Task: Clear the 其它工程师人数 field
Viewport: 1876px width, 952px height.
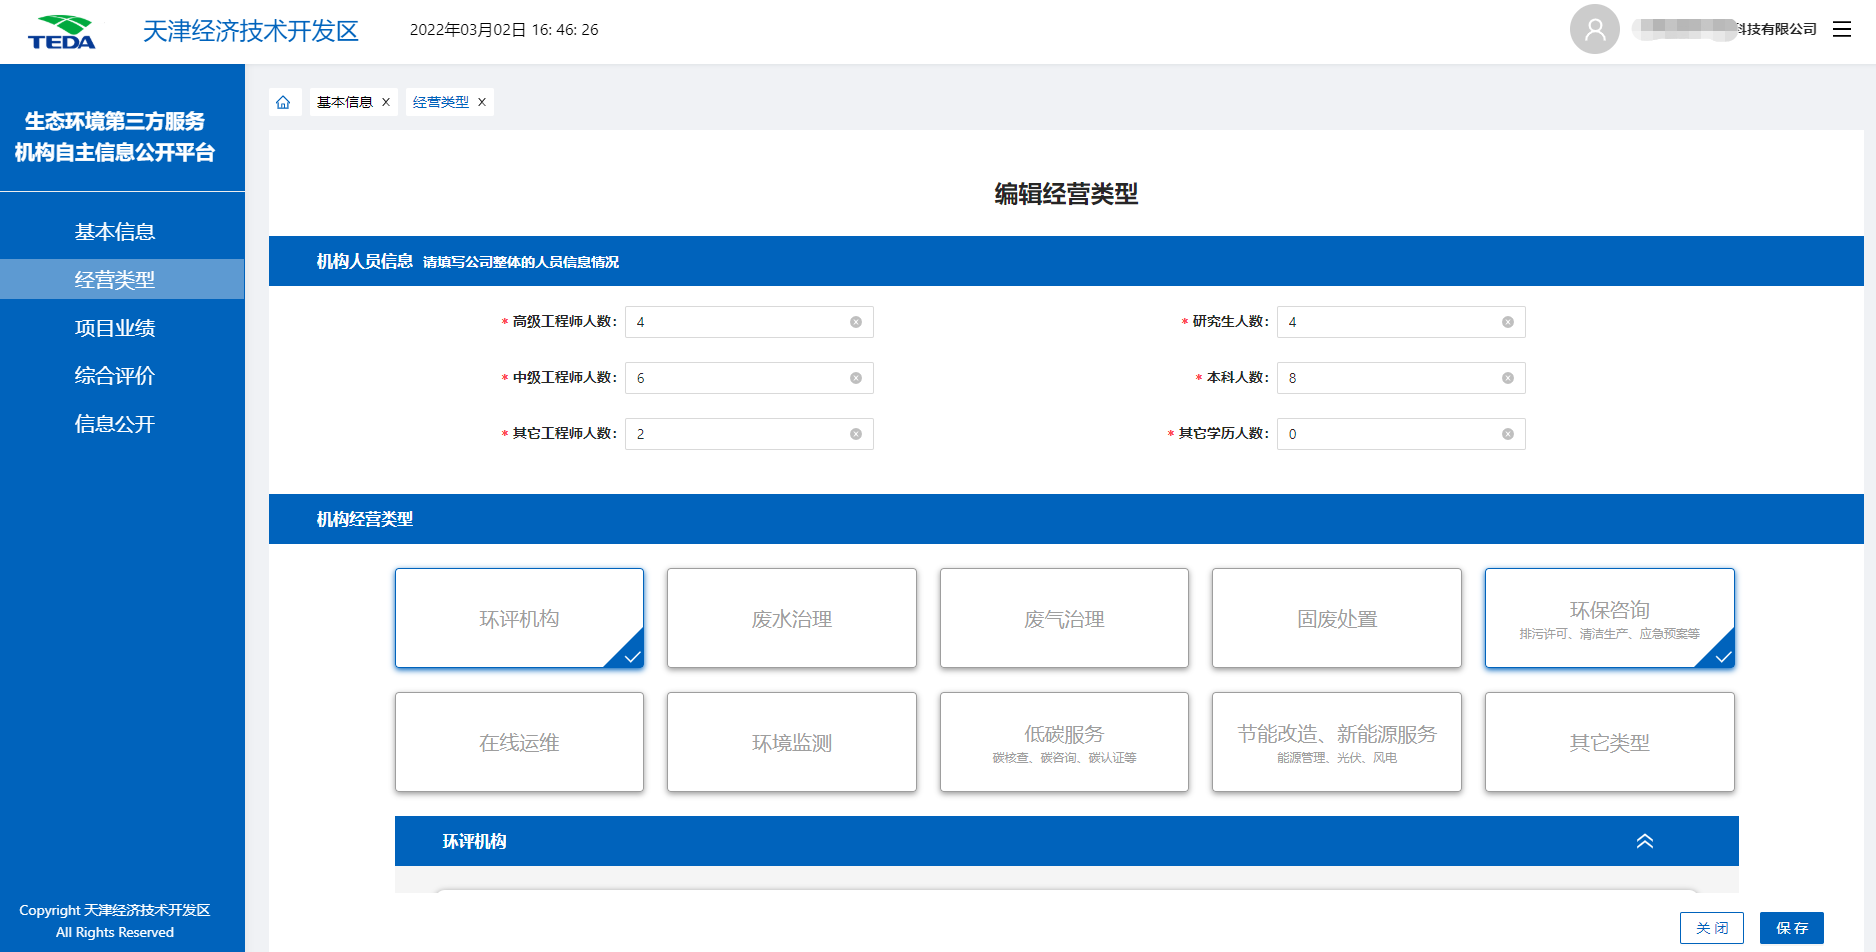Action: coord(856,434)
